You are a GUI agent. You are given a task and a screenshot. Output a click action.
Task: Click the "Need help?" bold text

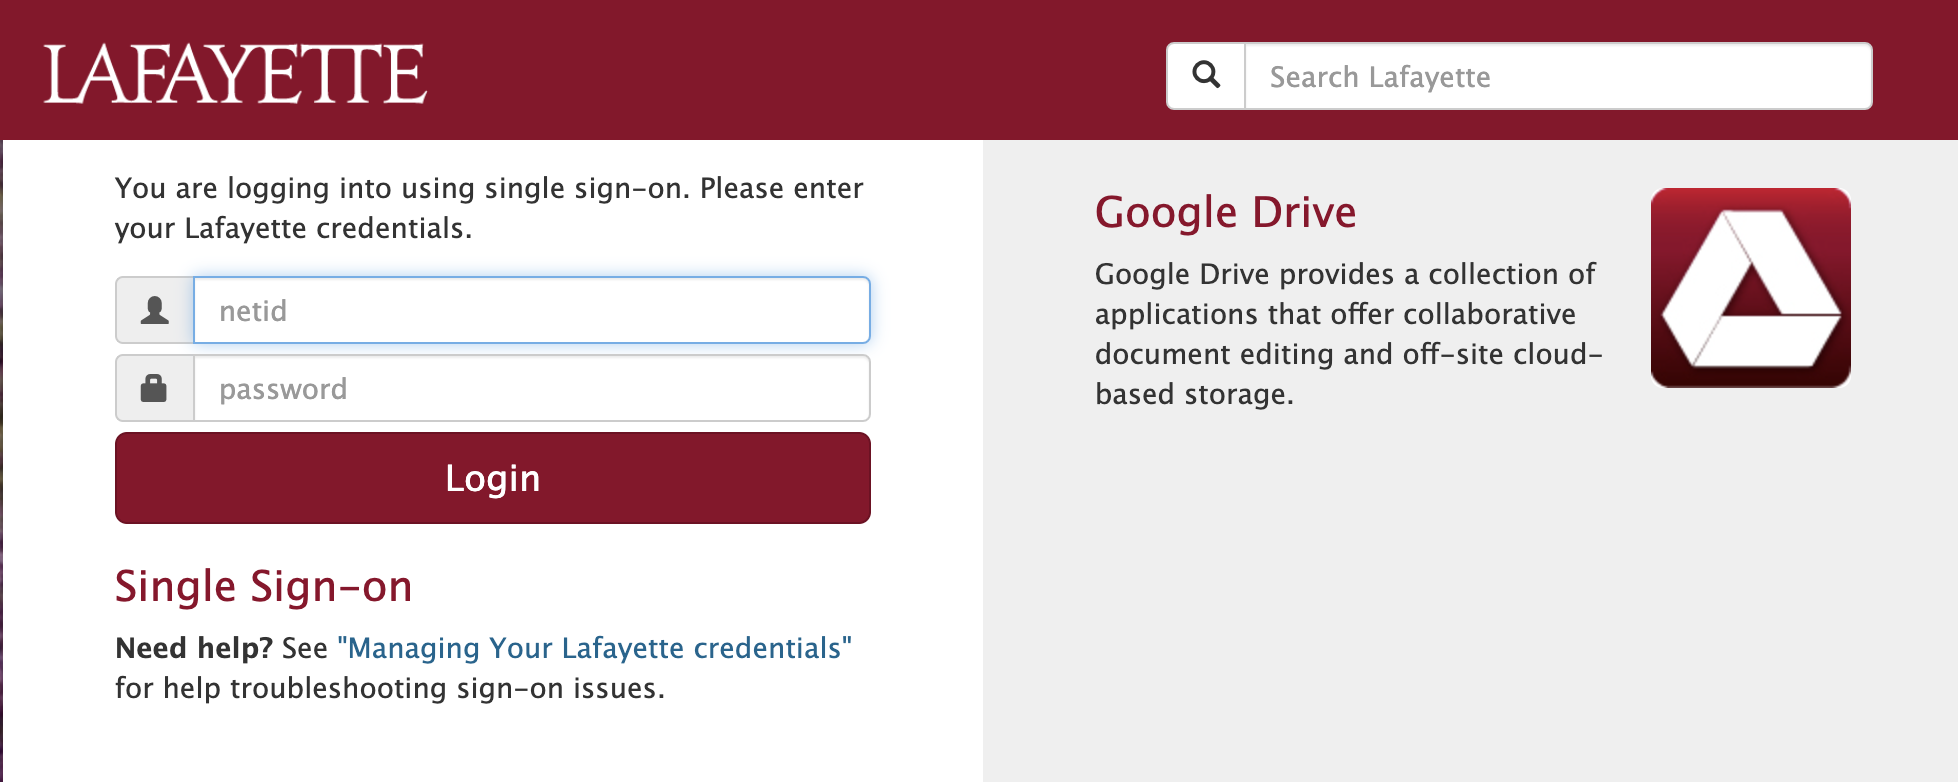pyautogui.click(x=194, y=648)
